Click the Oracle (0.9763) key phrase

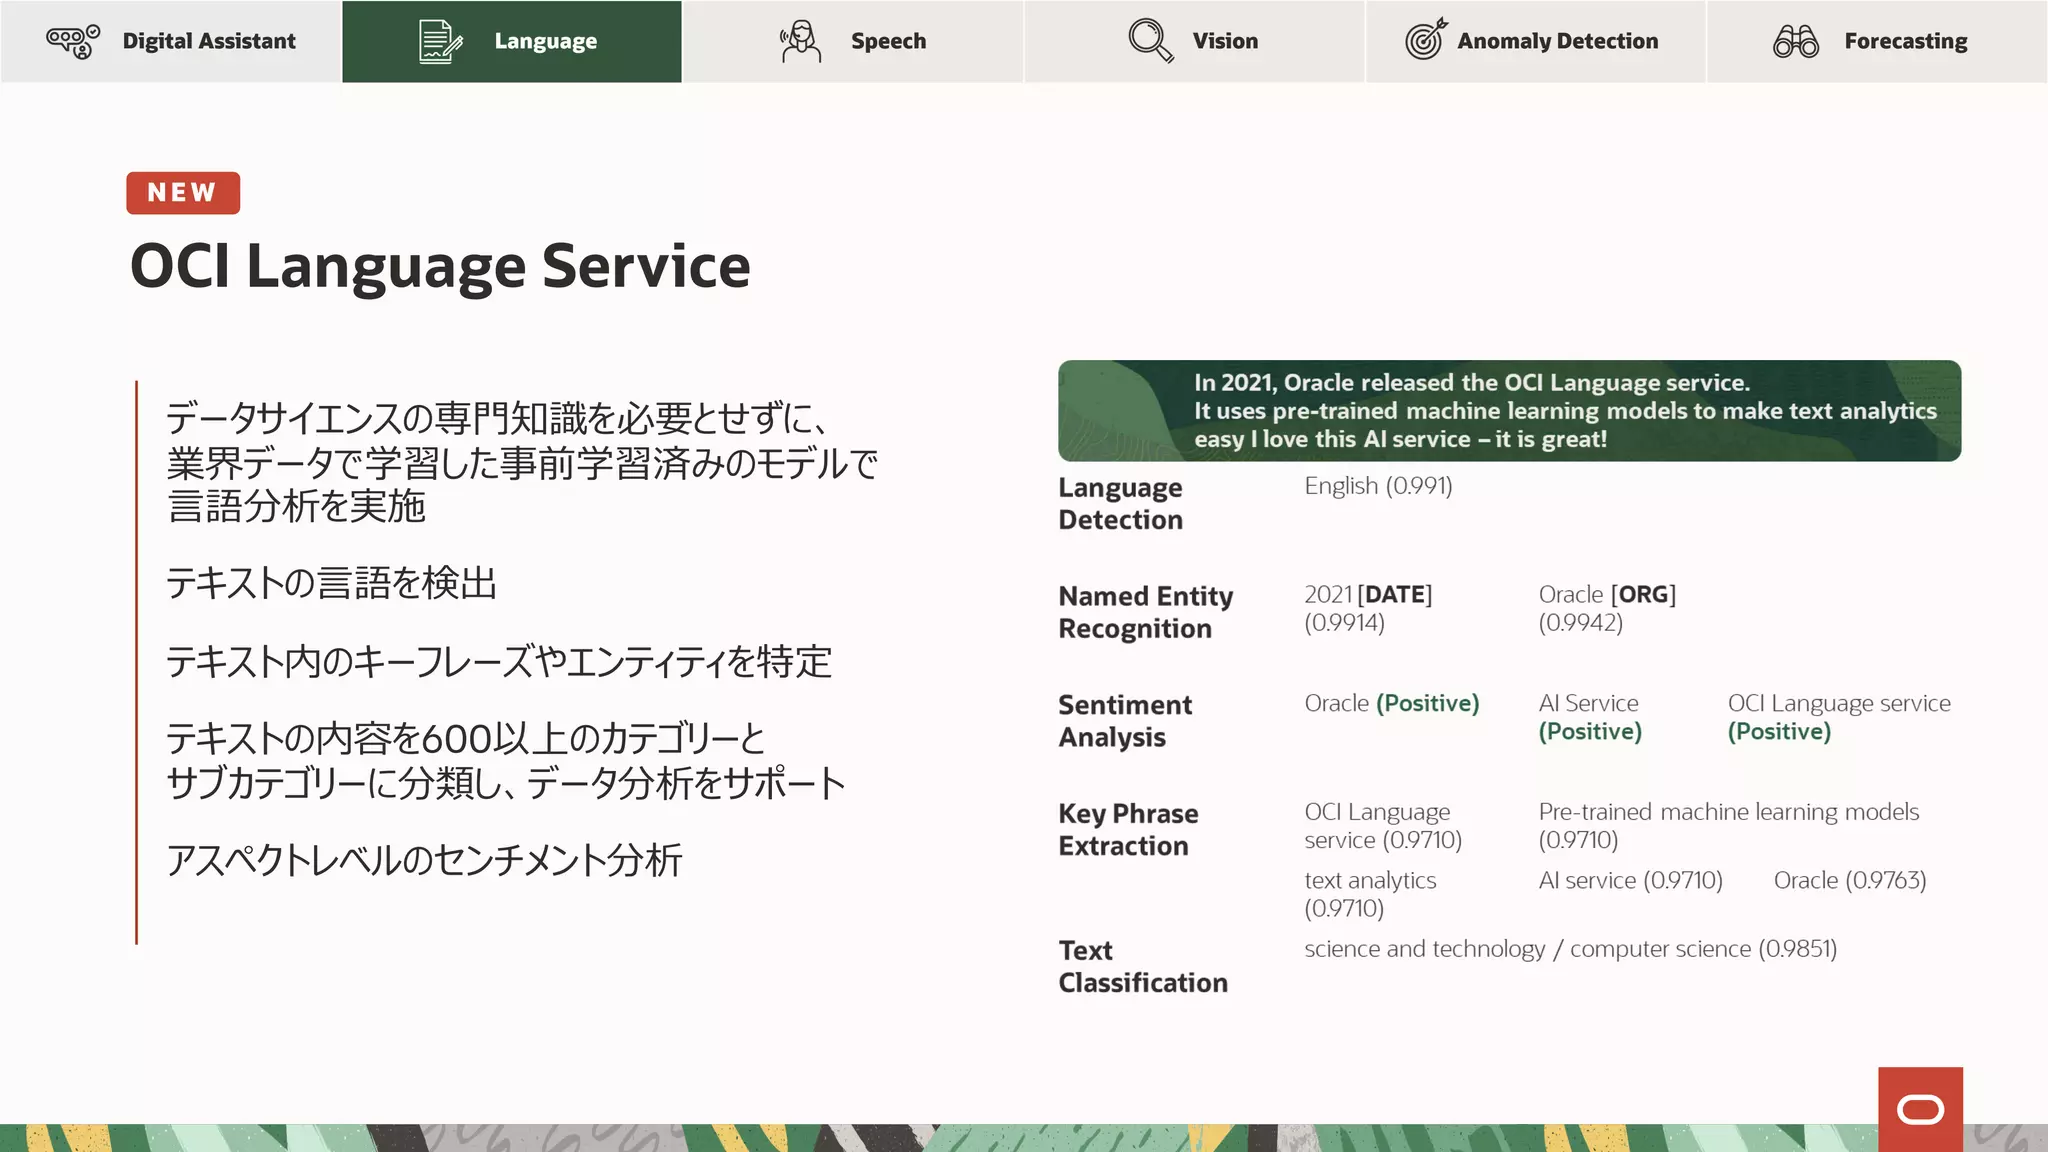coord(1849,880)
